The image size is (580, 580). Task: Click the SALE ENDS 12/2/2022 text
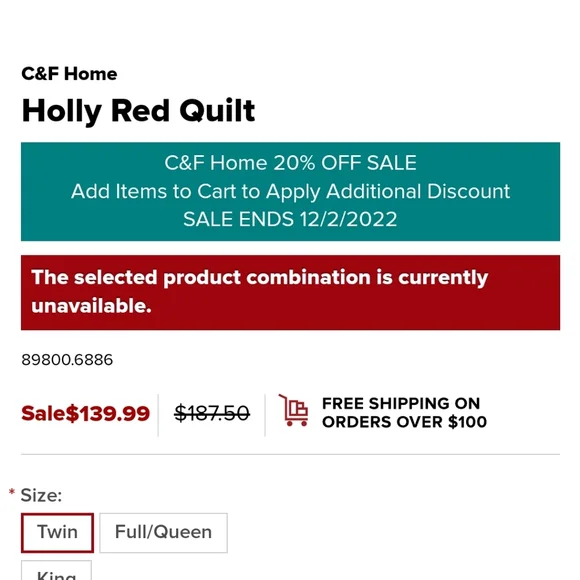290,219
